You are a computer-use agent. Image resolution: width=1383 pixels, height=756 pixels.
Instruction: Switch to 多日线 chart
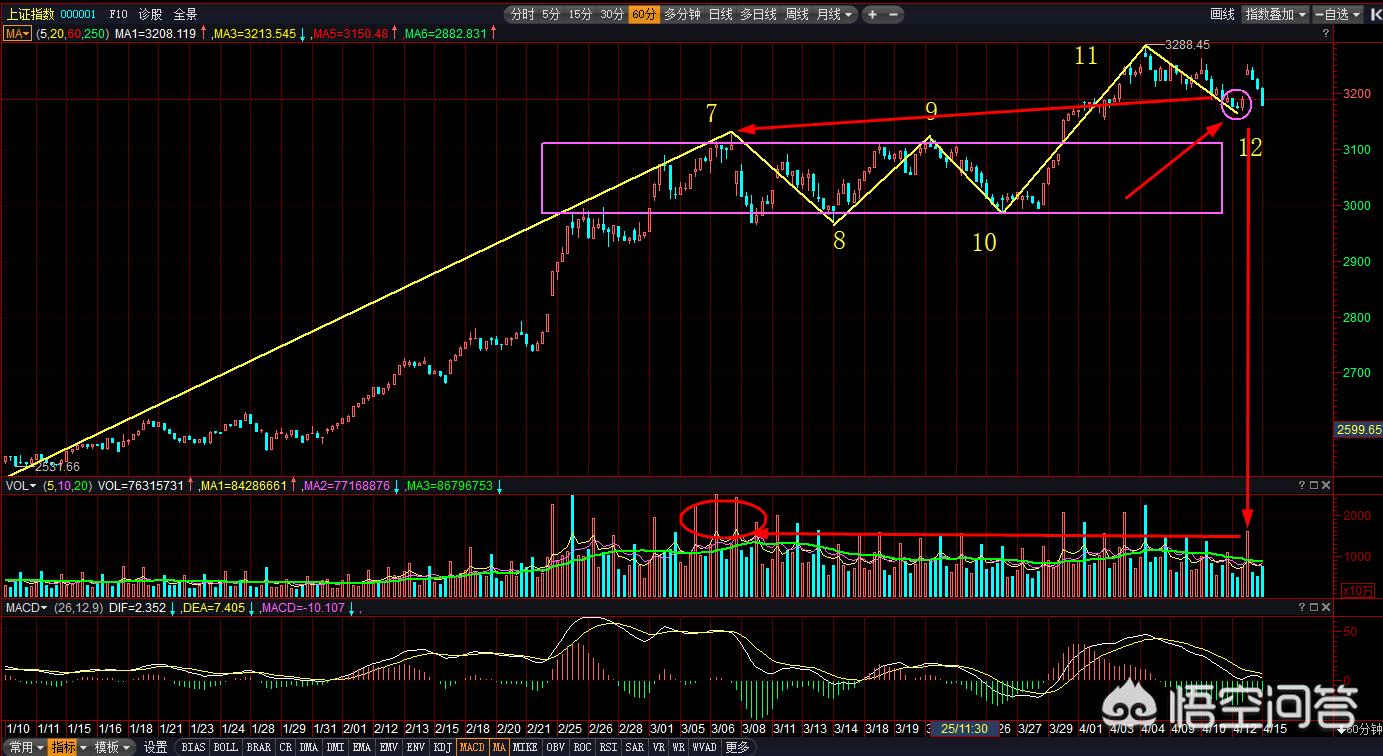tap(759, 14)
